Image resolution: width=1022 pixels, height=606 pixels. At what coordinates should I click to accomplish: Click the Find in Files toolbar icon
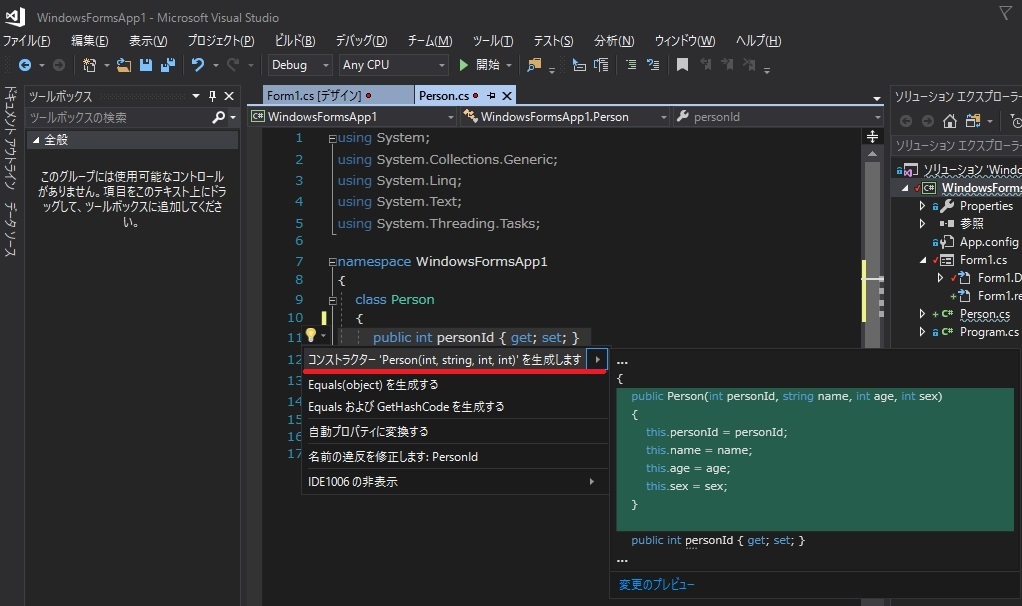point(534,65)
